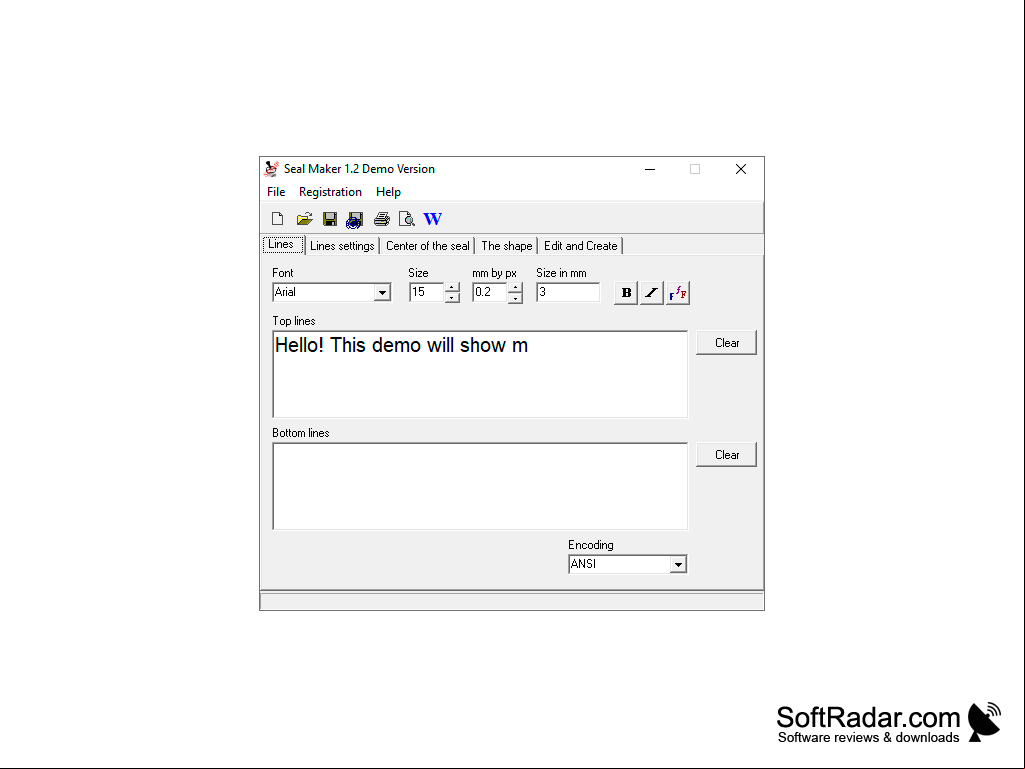This screenshot has width=1025, height=769.
Task: Click the Save As floppy icon with seal
Action: click(x=355, y=220)
